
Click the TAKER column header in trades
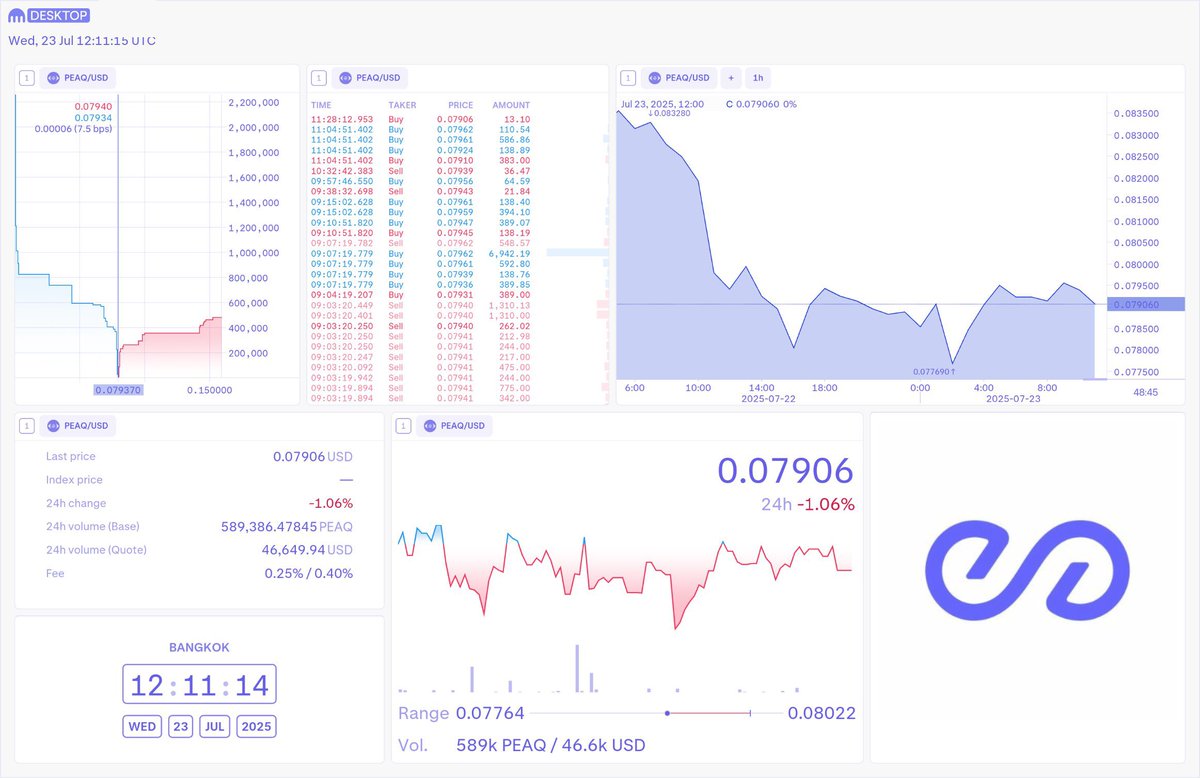(402, 105)
